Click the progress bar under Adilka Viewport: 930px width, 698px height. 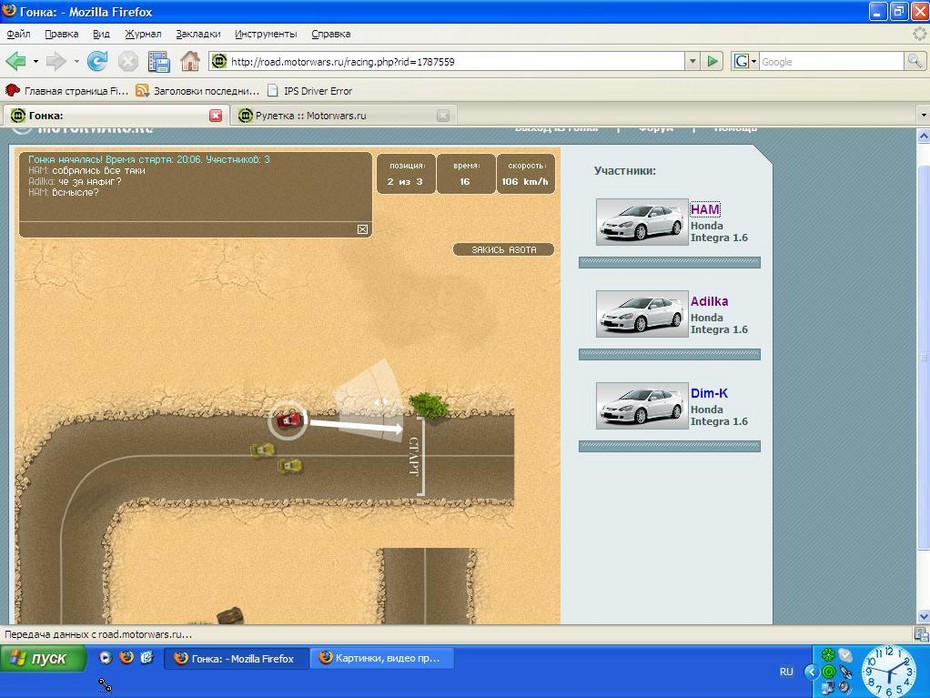(670, 355)
